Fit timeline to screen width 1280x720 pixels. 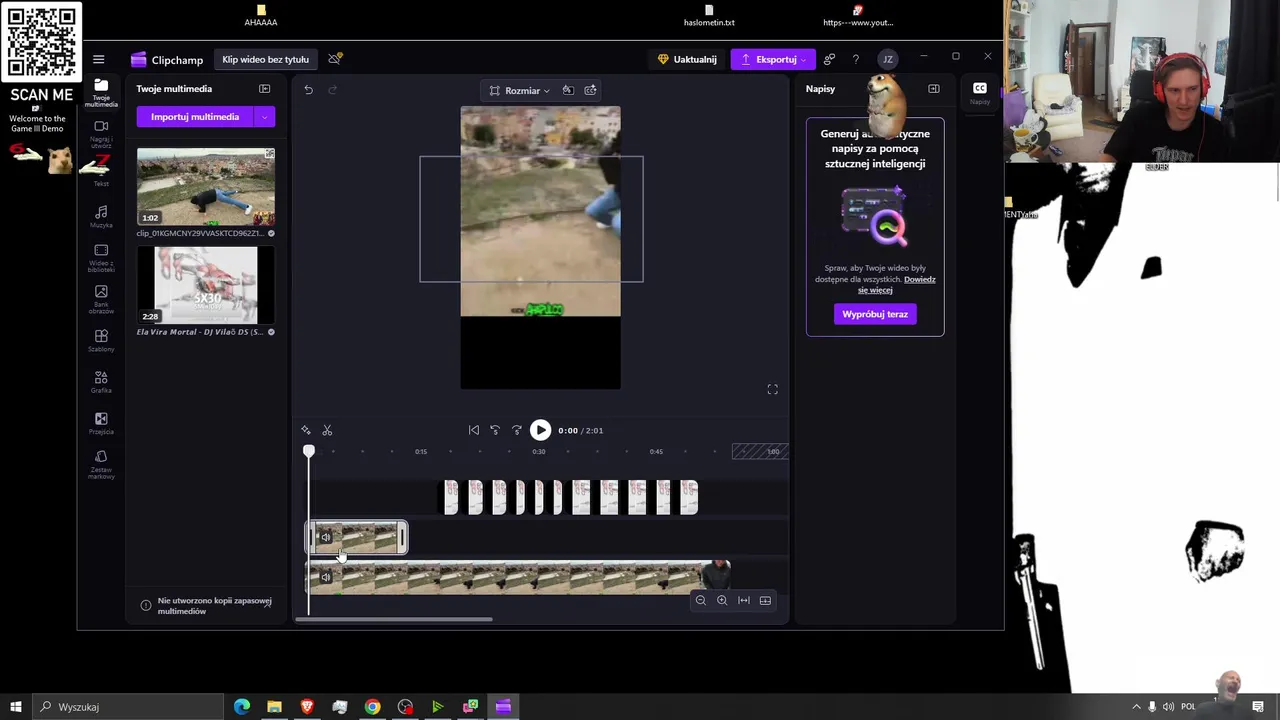tap(744, 600)
